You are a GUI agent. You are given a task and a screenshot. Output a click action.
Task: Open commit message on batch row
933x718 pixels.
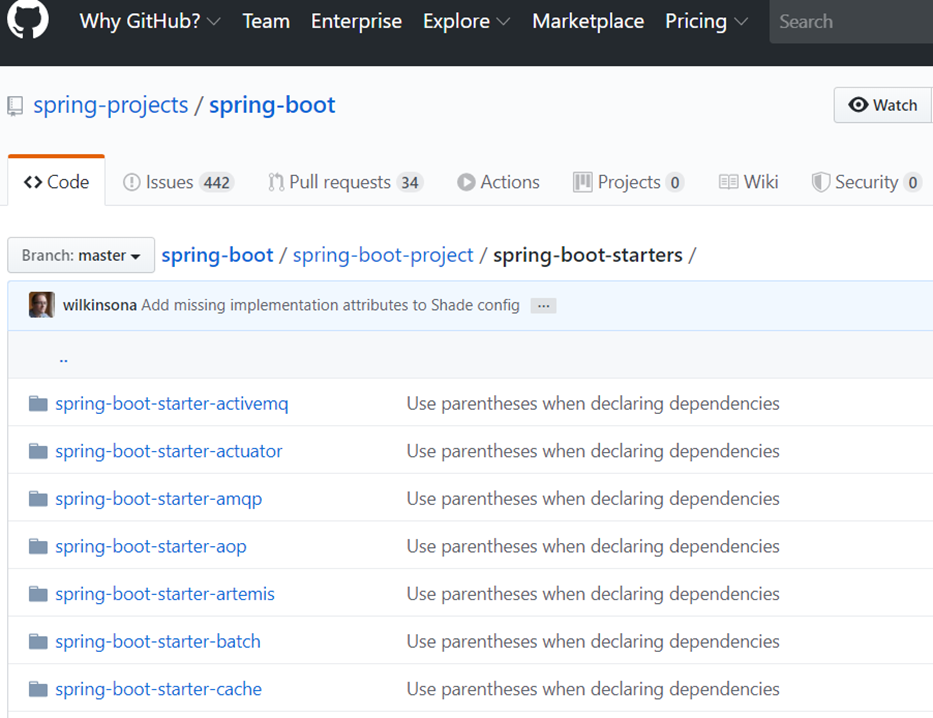pyautogui.click(x=593, y=641)
